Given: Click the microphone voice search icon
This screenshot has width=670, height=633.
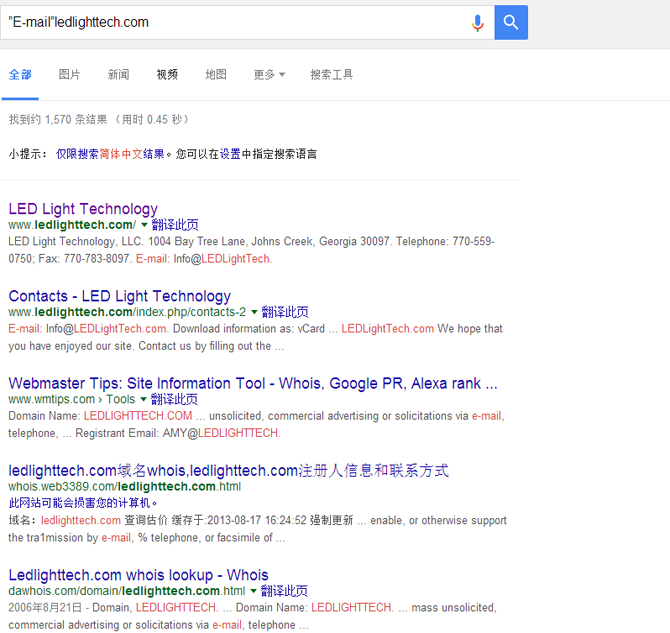Looking at the screenshot, I should [477, 23].
